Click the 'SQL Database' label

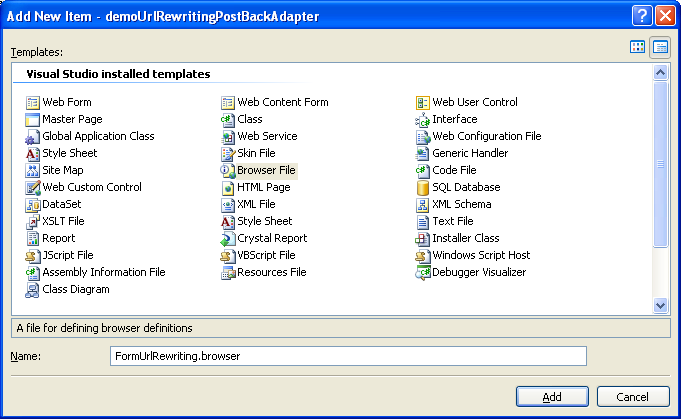click(x=466, y=187)
